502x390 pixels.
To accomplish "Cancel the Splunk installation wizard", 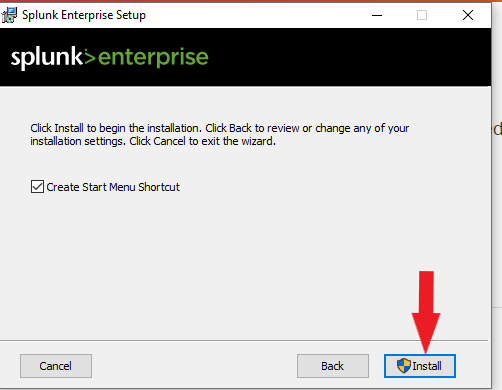I will tap(56, 366).
